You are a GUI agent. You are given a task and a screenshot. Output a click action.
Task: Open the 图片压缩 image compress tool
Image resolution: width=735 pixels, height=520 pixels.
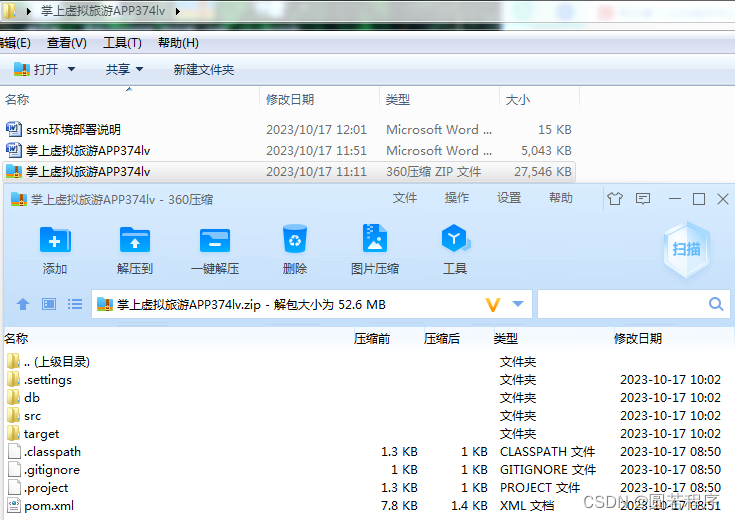coord(375,238)
